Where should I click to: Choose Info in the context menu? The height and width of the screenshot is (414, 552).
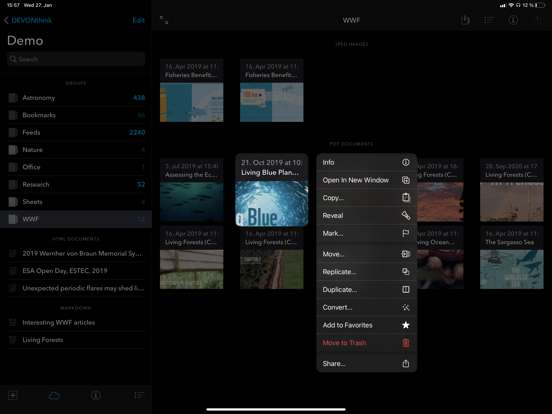tap(366, 162)
